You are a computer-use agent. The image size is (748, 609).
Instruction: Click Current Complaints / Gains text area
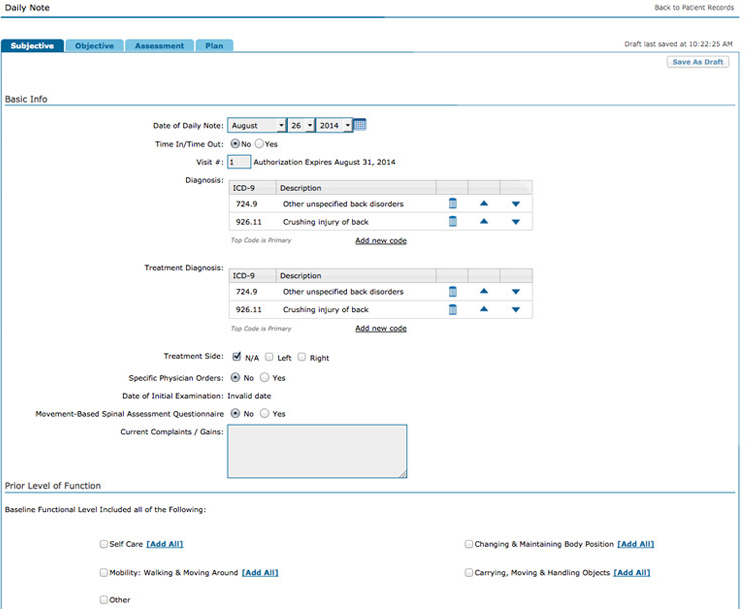point(317,451)
